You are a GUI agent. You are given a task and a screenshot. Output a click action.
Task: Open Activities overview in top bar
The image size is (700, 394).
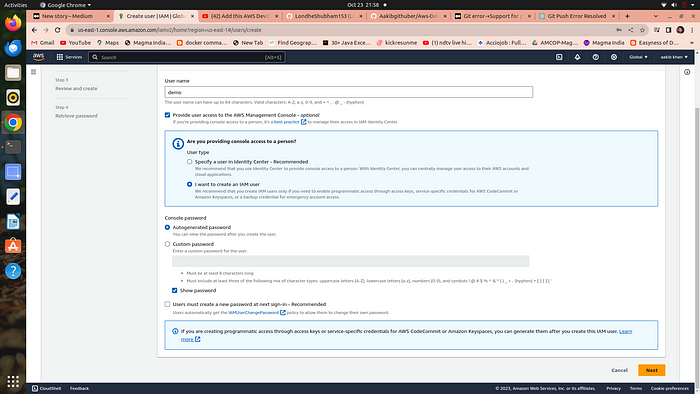[16, 5]
